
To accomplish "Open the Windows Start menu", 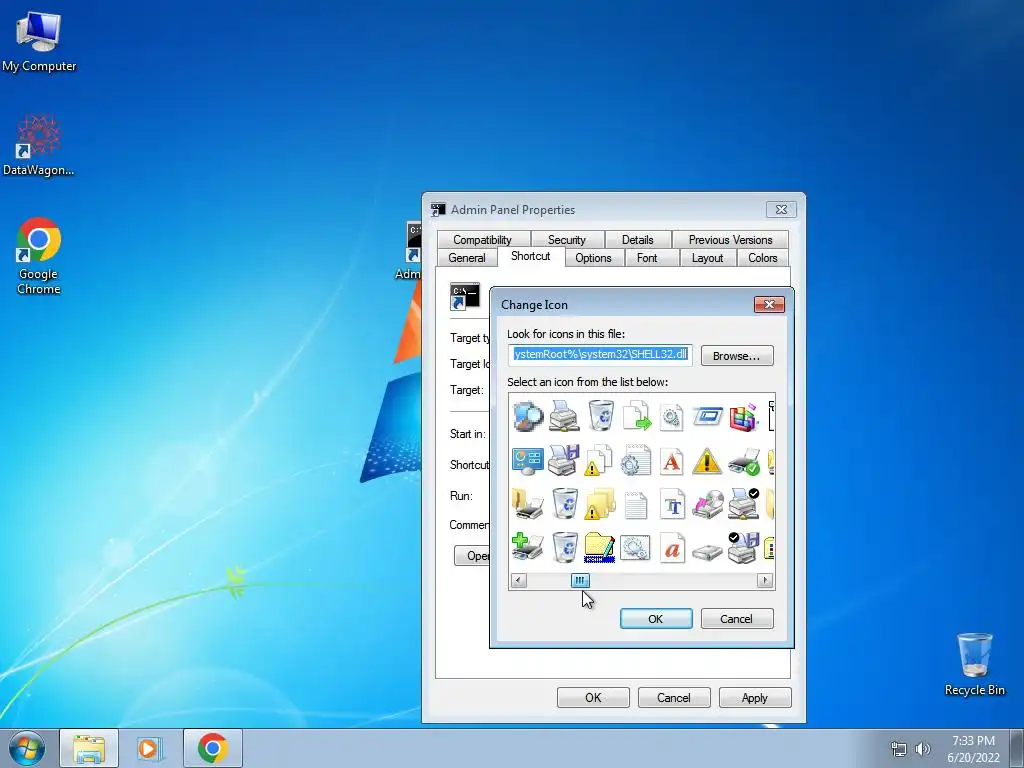I will pos(27,748).
